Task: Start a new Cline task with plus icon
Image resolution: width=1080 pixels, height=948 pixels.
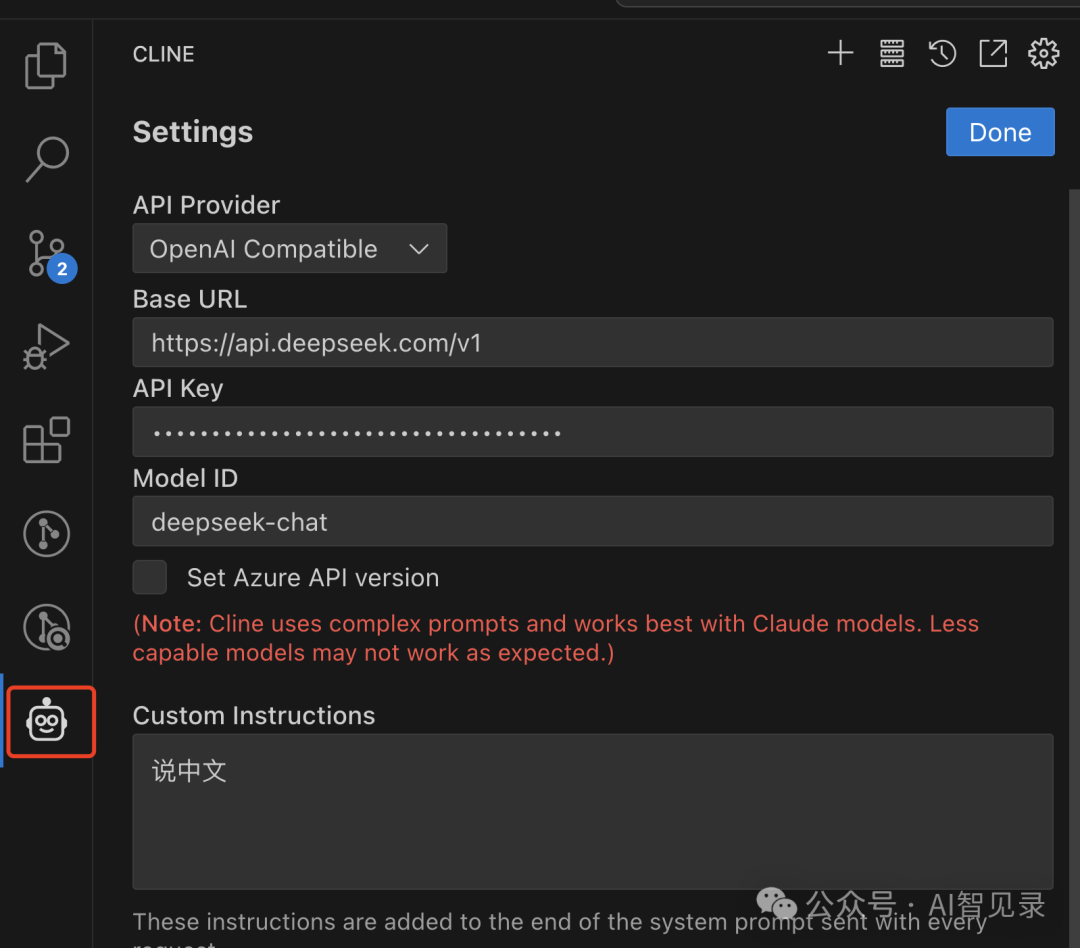Action: pyautogui.click(x=840, y=53)
